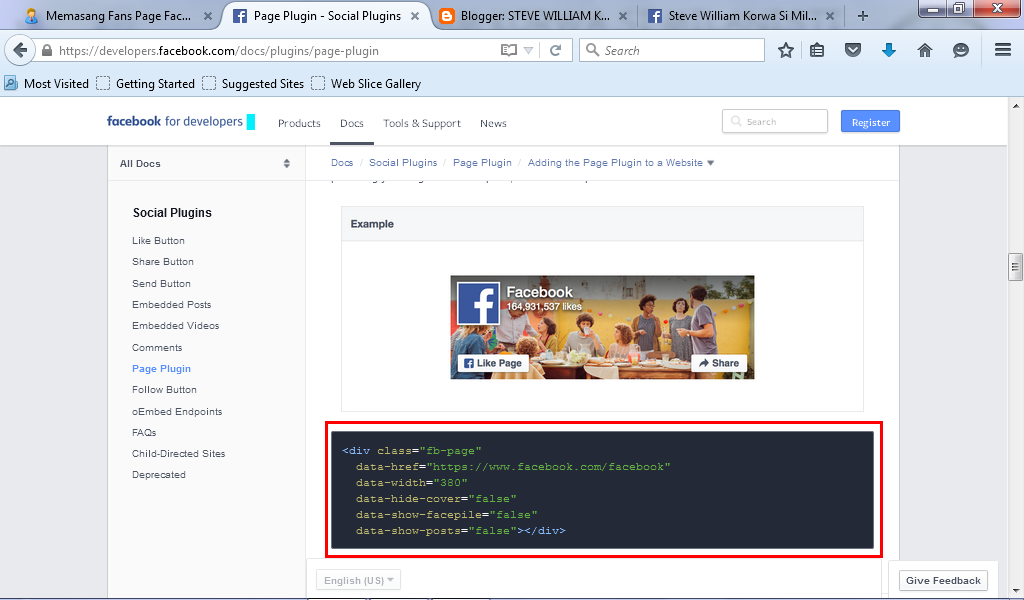Click the Facebook logo thumbnail in example
Image resolution: width=1024 pixels, height=600 pixels.
pos(479,304)
